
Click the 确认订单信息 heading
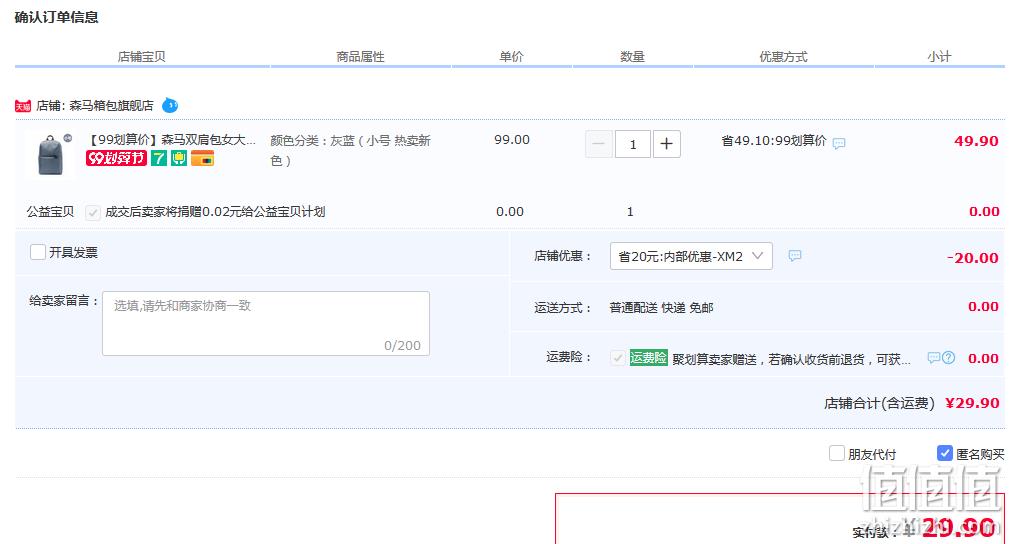pyautogui.click(x=57, y=17)
